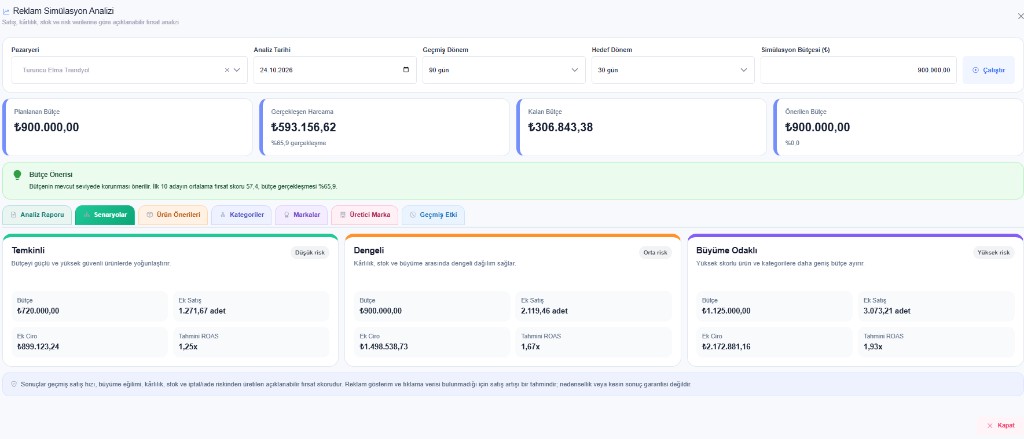Screen dimensions: 1024x439
Task: Click the Analiz Tarihi date field
Action: point(335,70)
